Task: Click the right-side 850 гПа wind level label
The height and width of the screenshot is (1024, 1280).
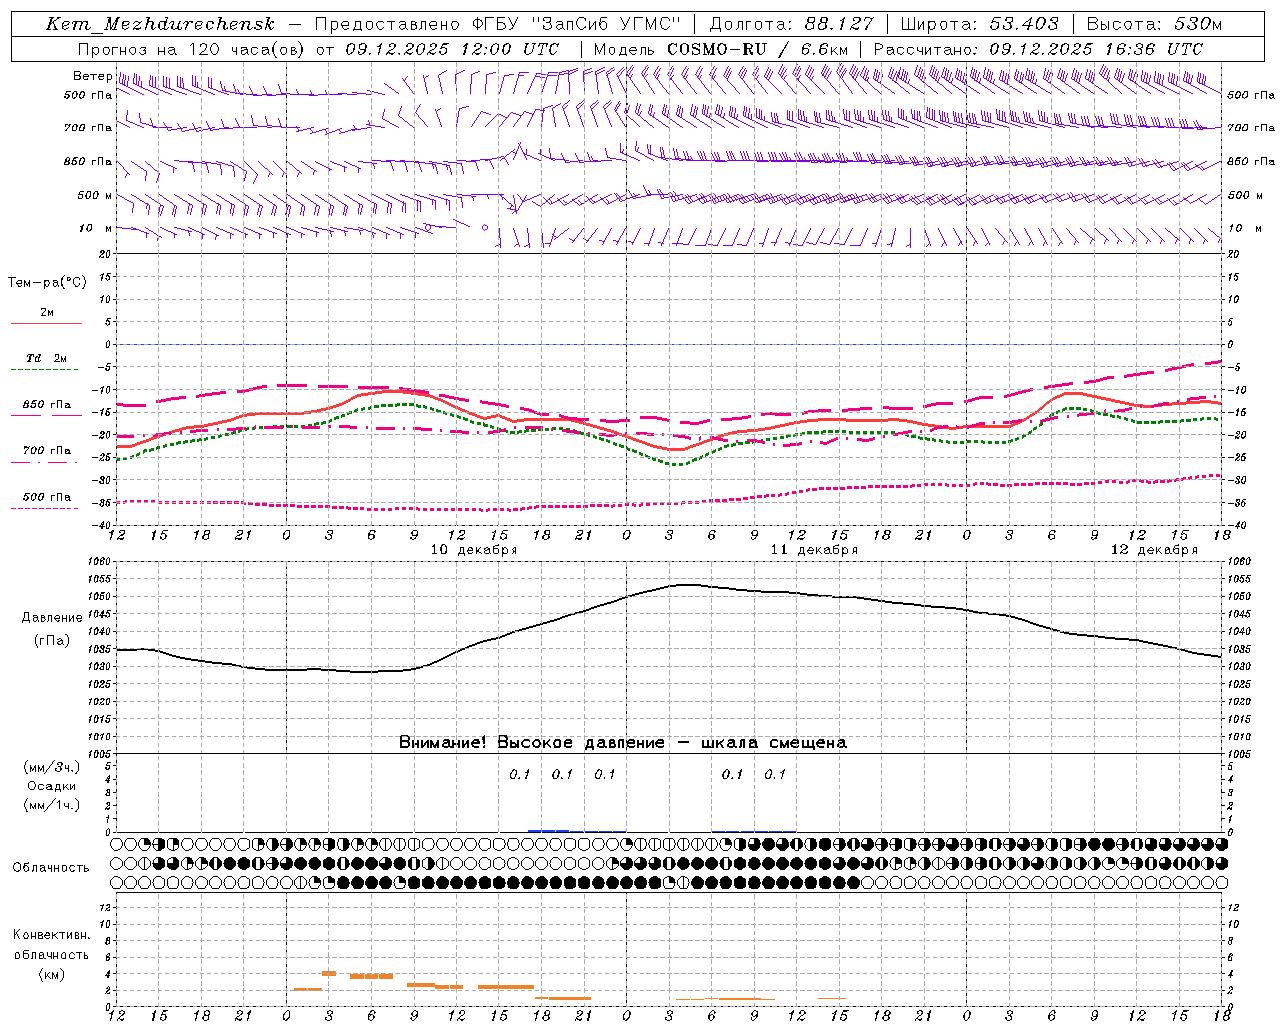Action: pyautogui.click(x=1251, y=161)
